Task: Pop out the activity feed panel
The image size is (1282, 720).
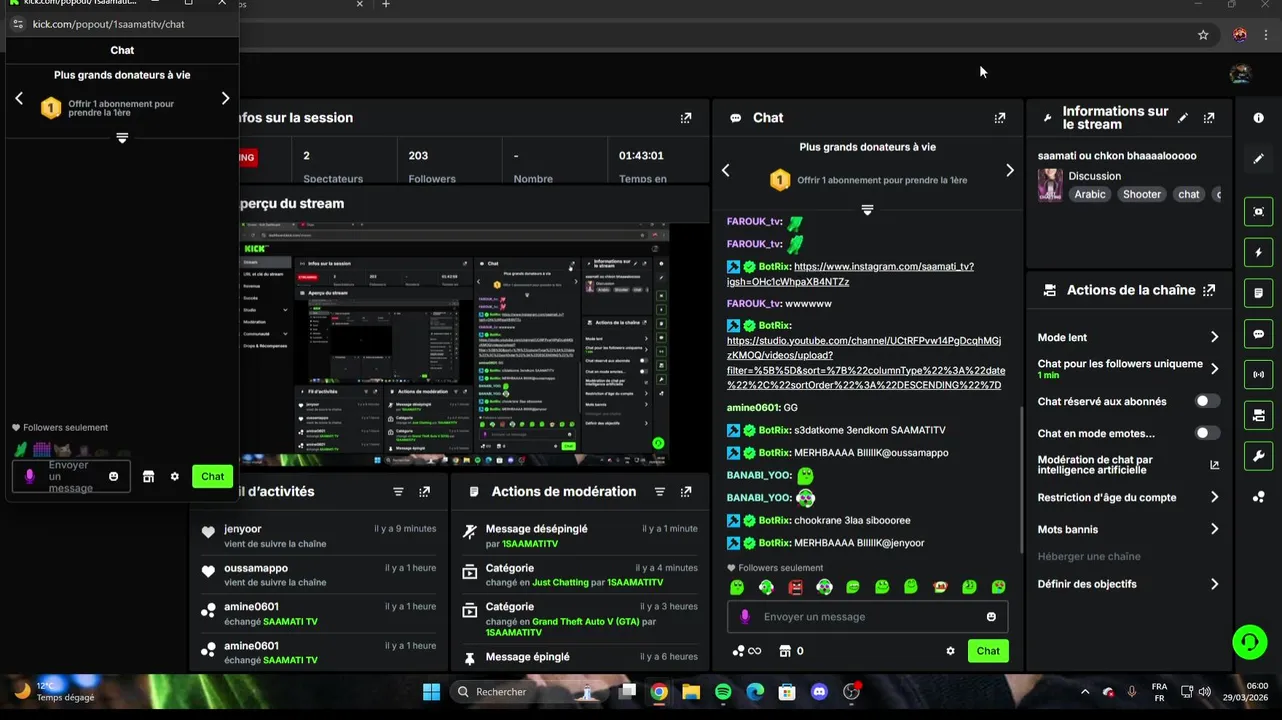Action: [425, 492]
